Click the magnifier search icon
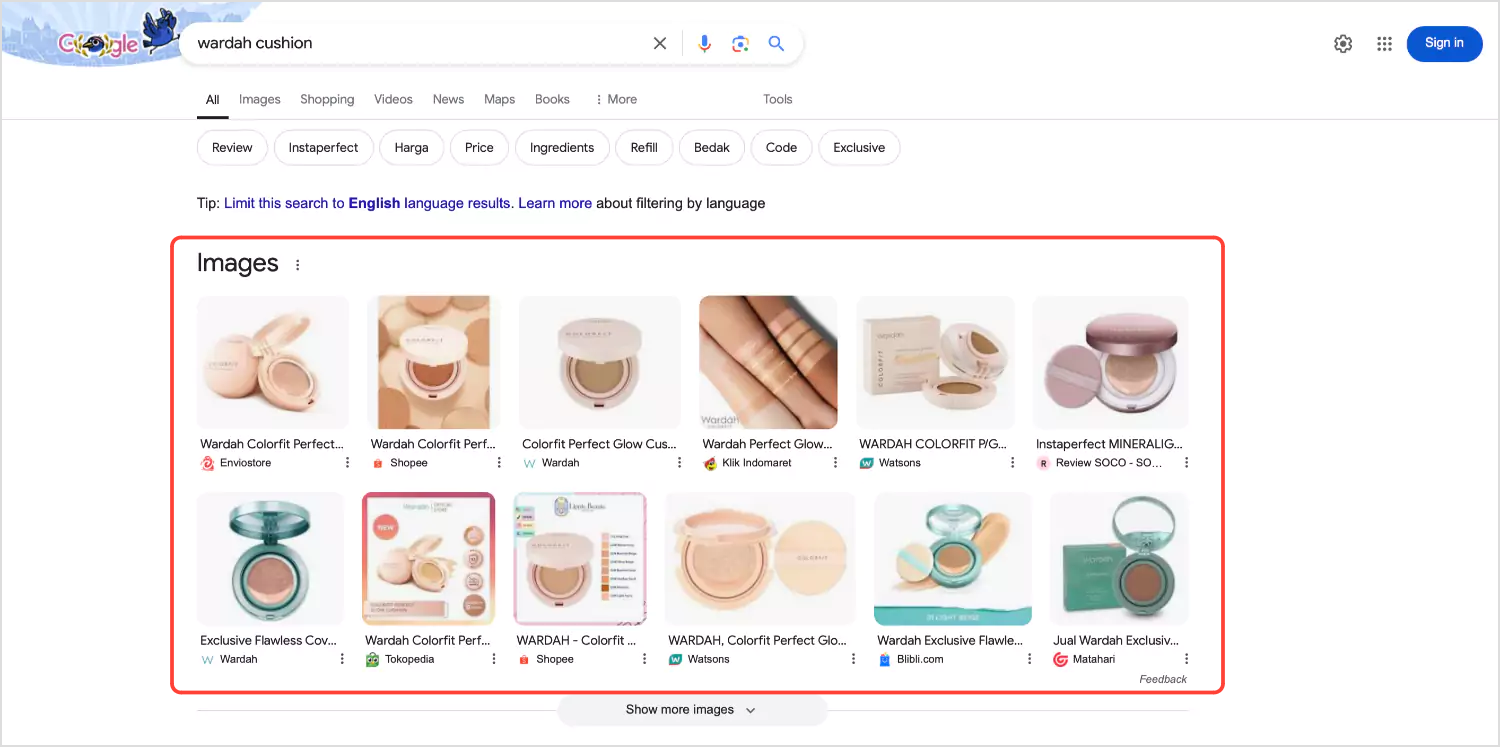The width and height of the screenshot is (1500, 747). click(776, 43)
